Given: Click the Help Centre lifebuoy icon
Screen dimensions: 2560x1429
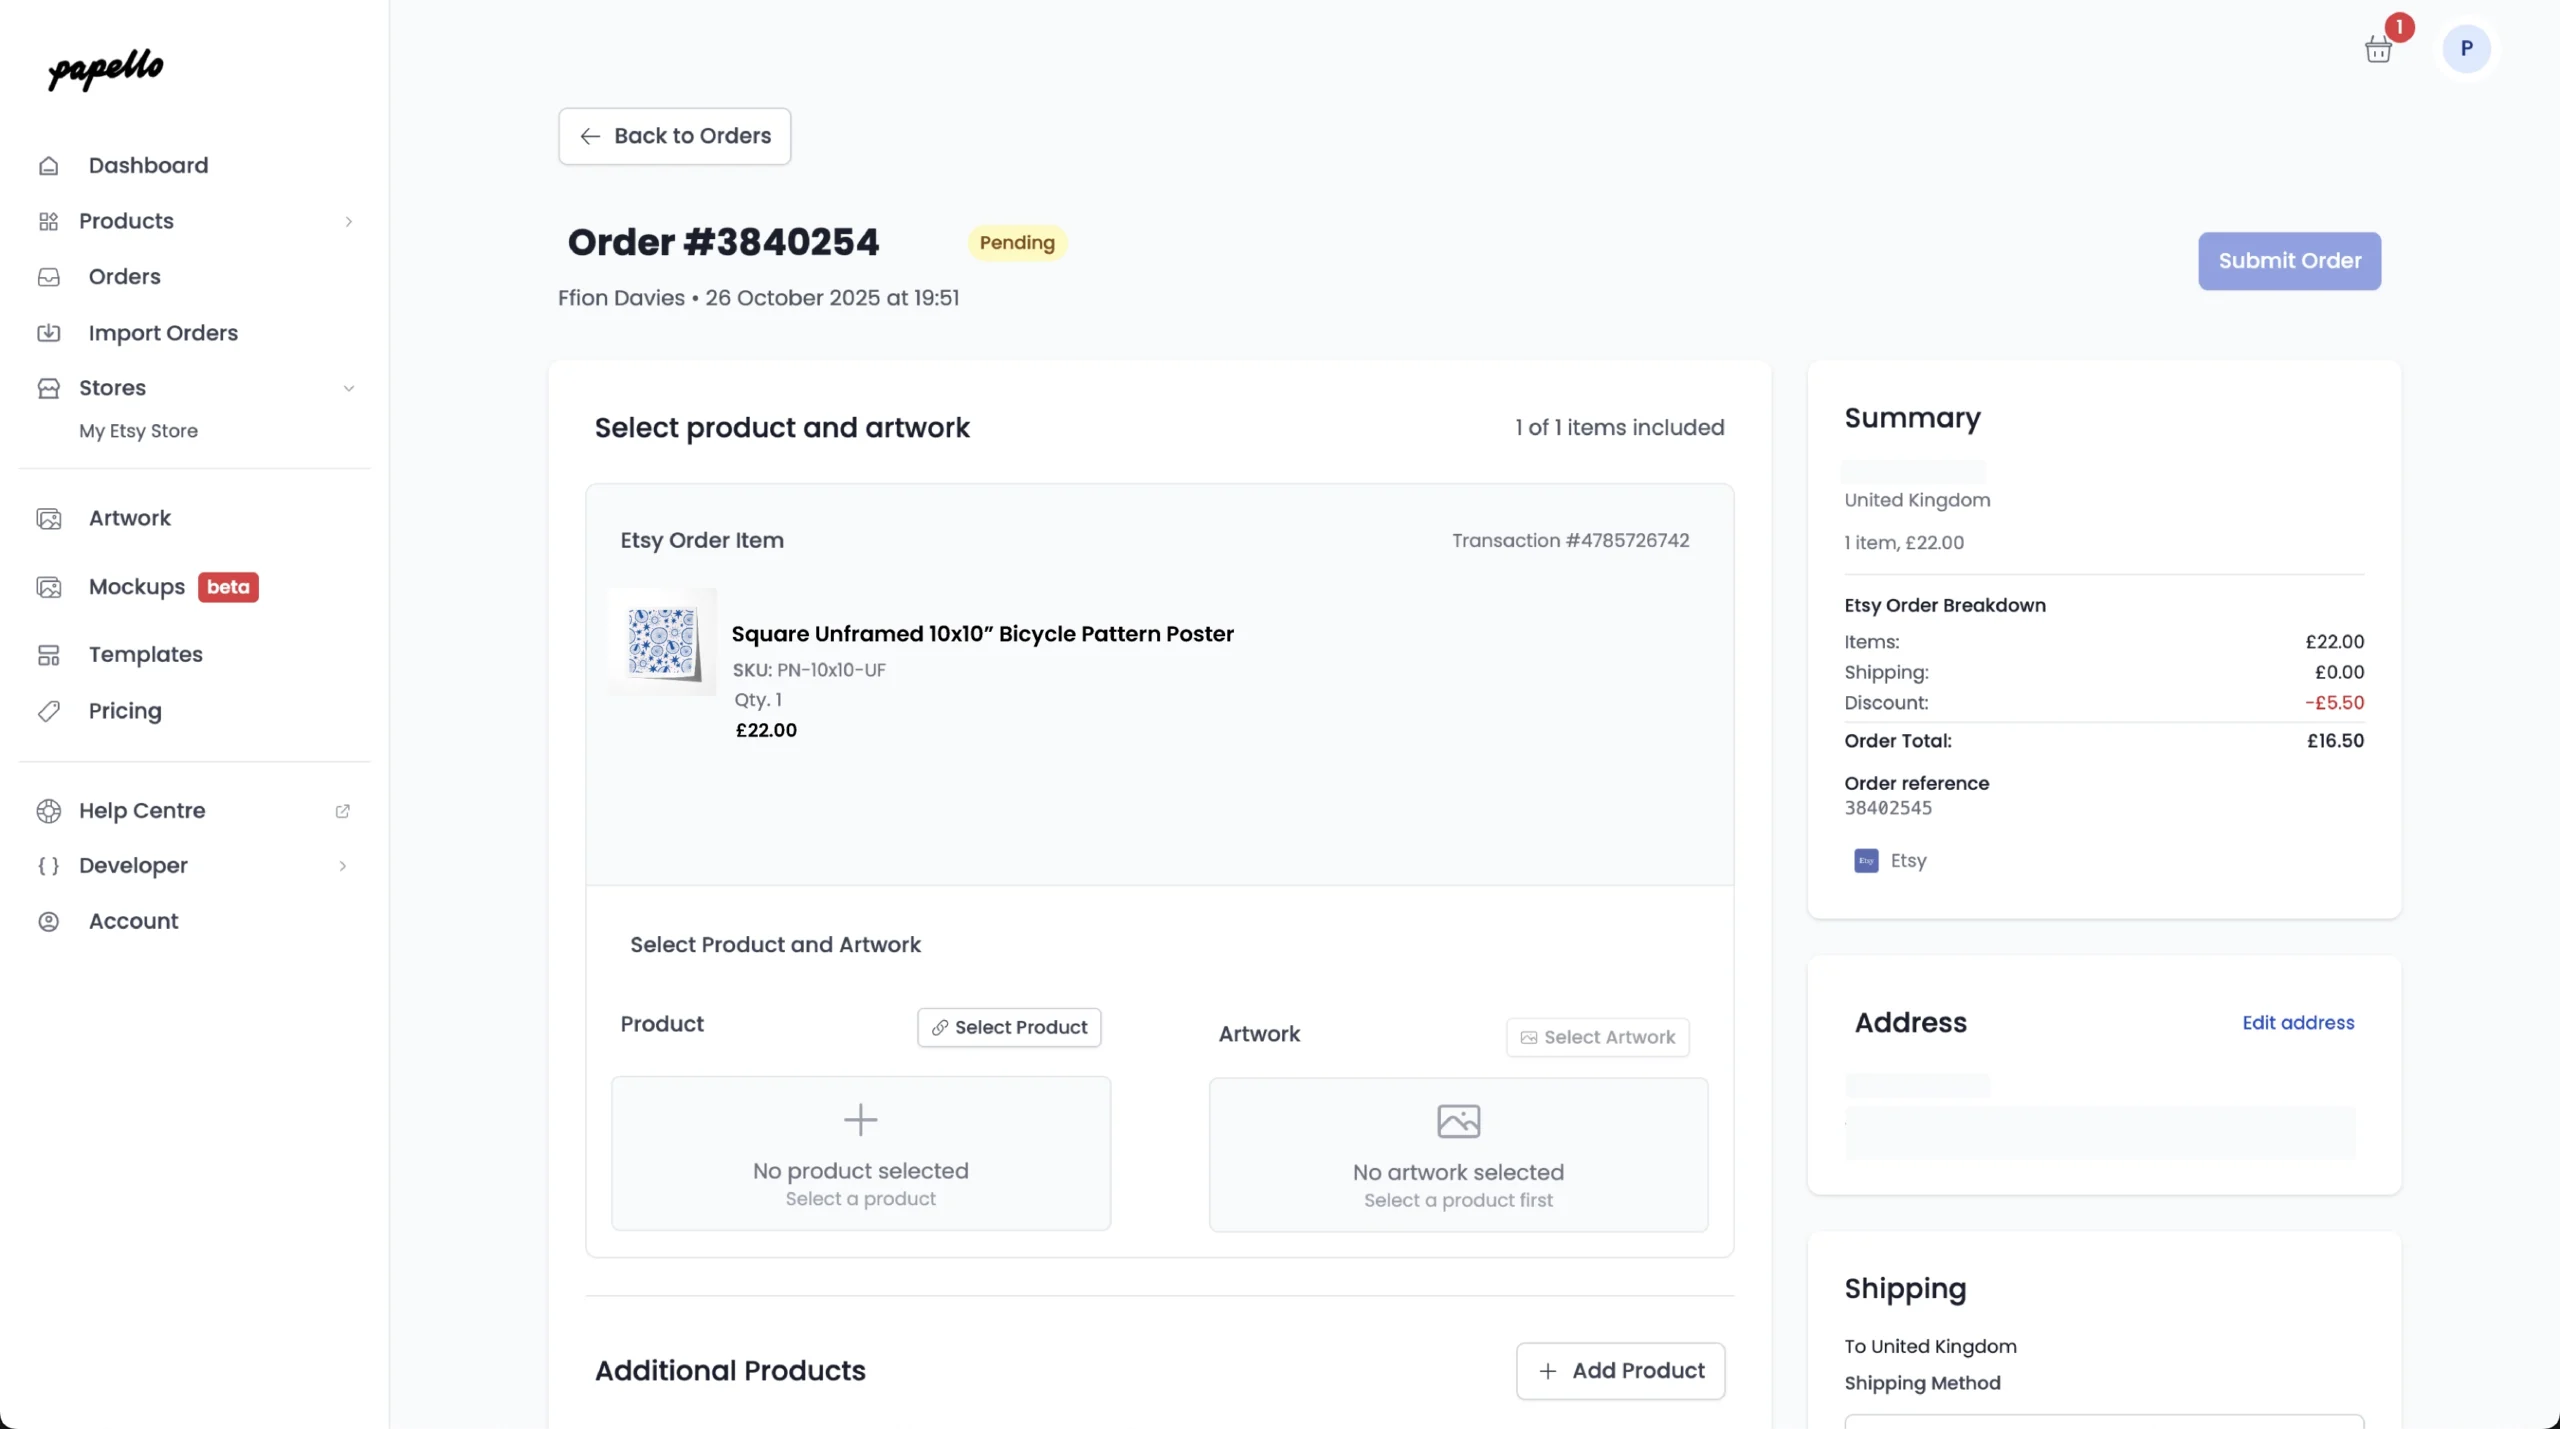Looking at the screenshot, I should tap(49, 811).
